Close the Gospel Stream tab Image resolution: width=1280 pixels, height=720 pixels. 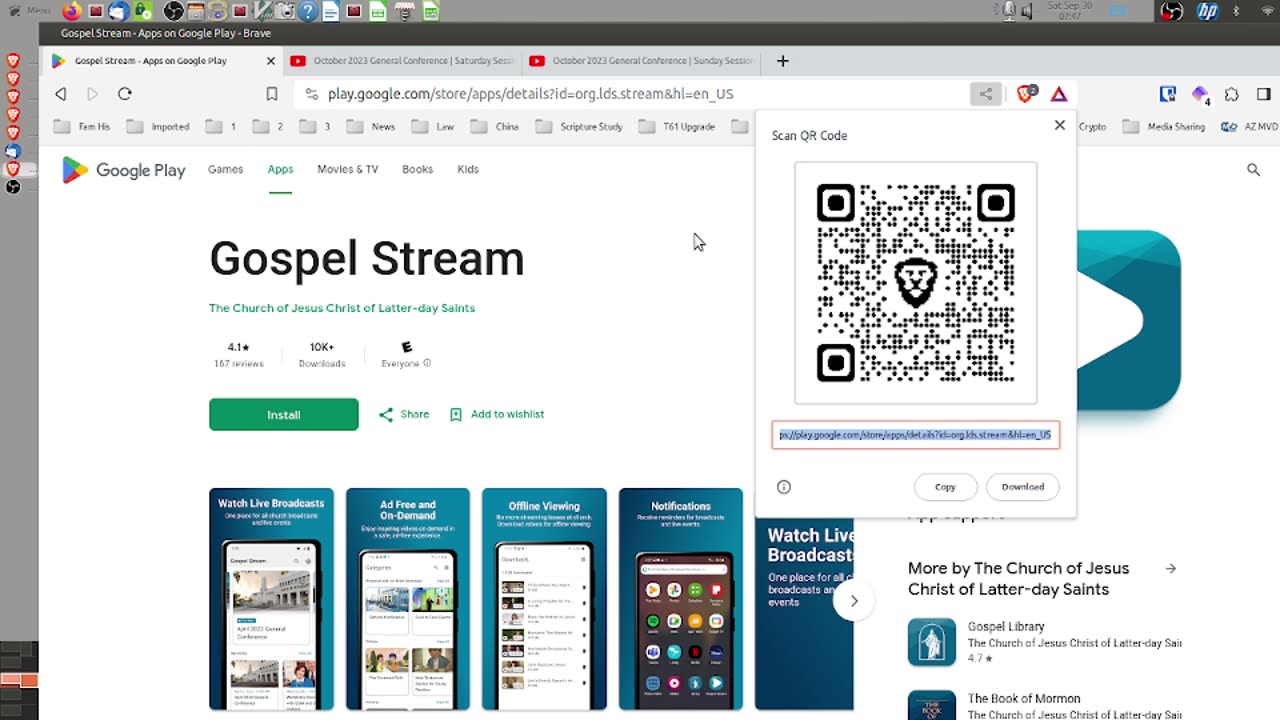click(x=270, y=61)
